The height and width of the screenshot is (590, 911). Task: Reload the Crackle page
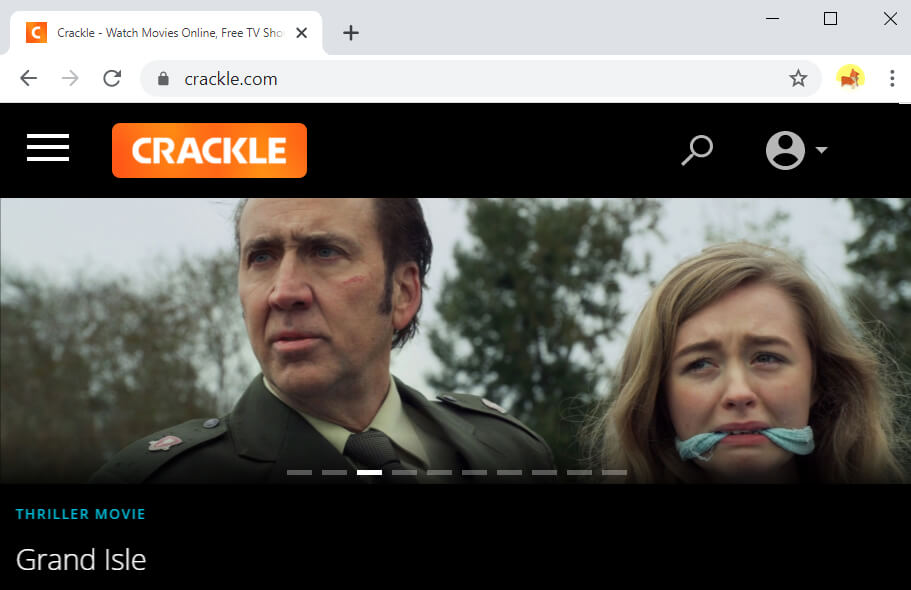tap(112, 78)
